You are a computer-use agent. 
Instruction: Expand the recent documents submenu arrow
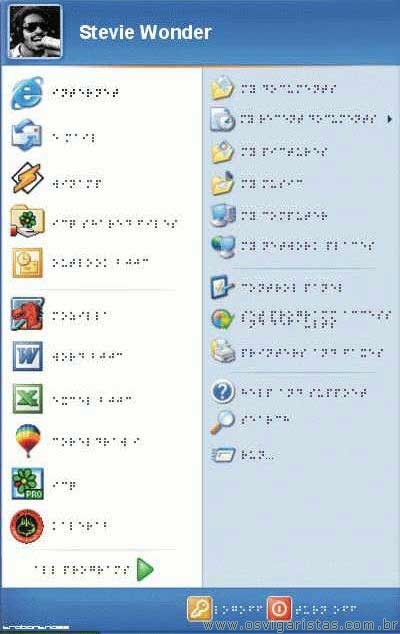tap(389, 119)
